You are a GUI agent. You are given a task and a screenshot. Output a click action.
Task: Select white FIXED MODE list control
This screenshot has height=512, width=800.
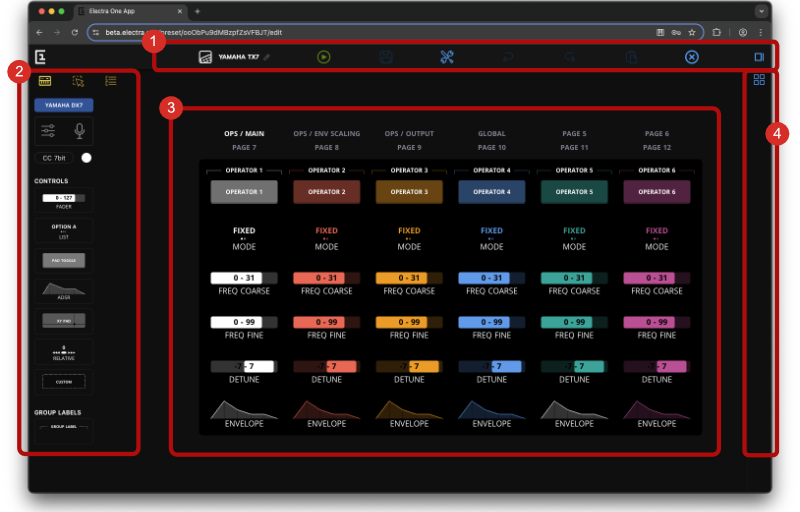coord(244,238)
